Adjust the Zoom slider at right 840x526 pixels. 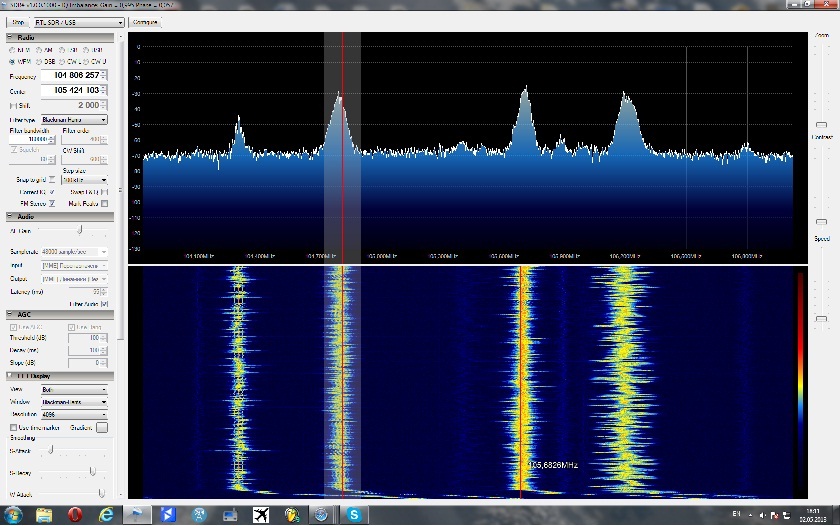(821, 124)
